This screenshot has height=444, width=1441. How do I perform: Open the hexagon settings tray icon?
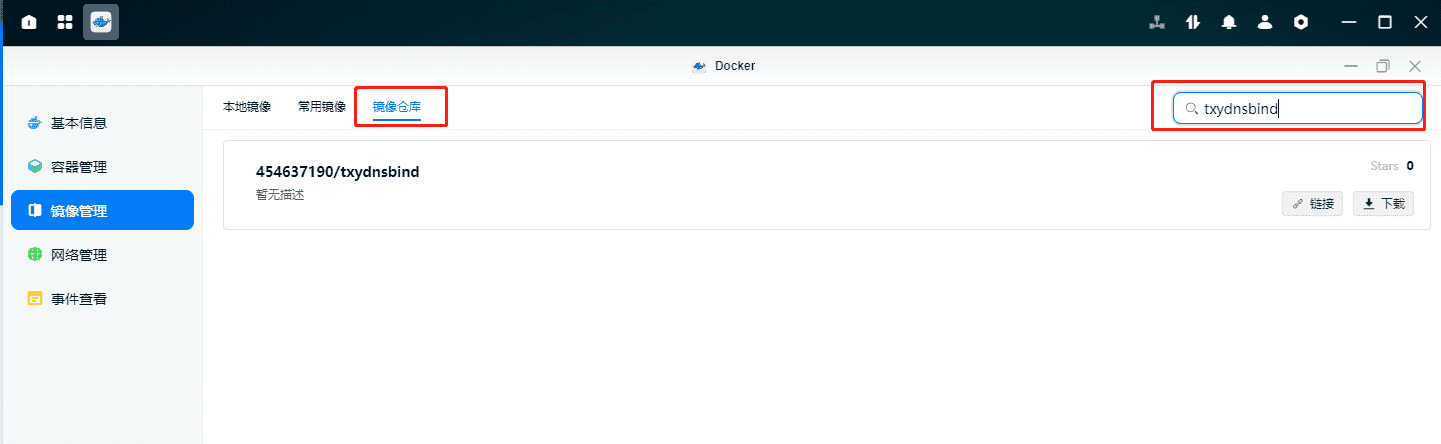click(x=1301, y=22)
